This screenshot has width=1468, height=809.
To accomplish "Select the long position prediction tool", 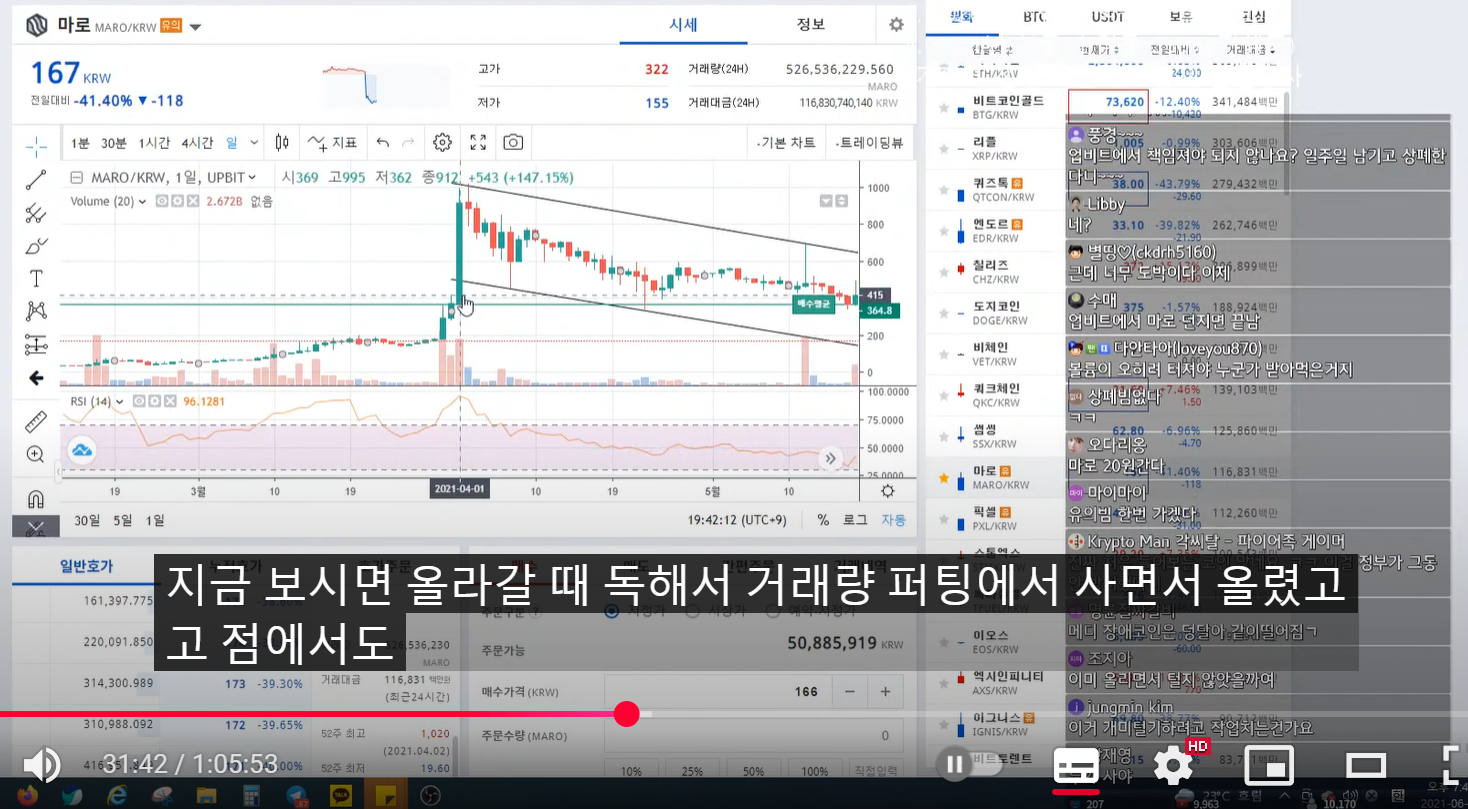I will point(36,345).
